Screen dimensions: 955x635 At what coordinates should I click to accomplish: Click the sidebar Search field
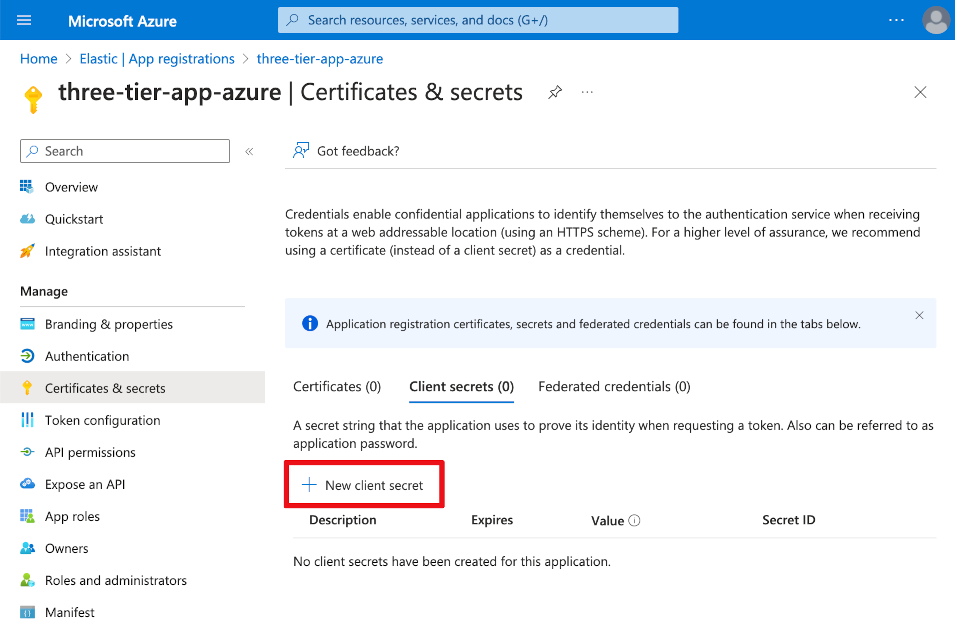125,151
